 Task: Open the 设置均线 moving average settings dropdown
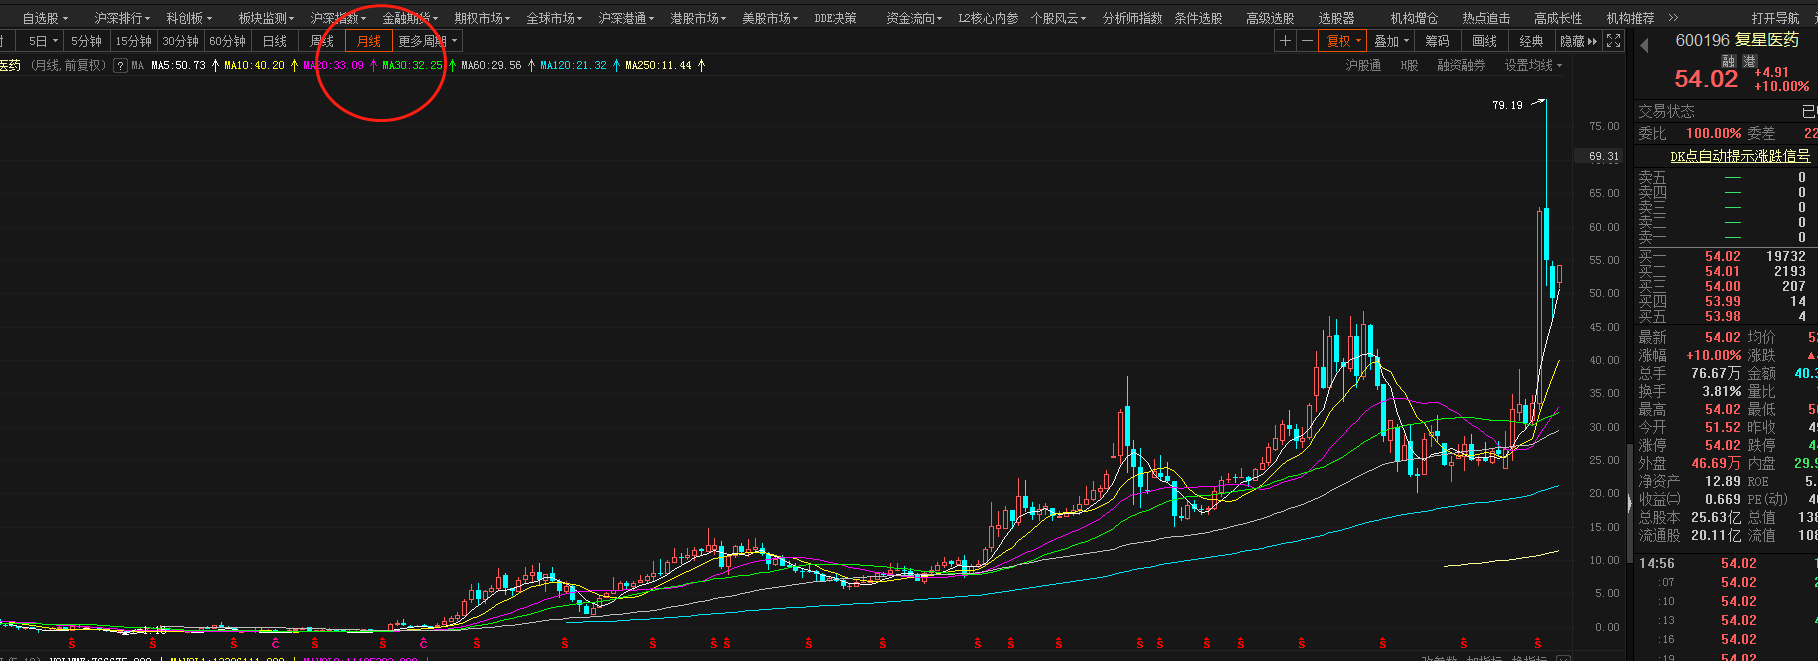point(1533,65)
